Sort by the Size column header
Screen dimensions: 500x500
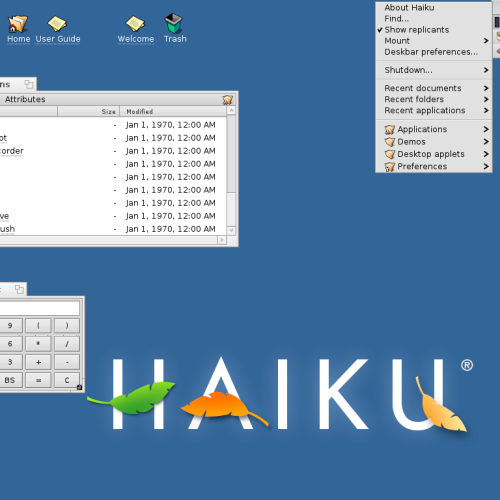point(88,112)
